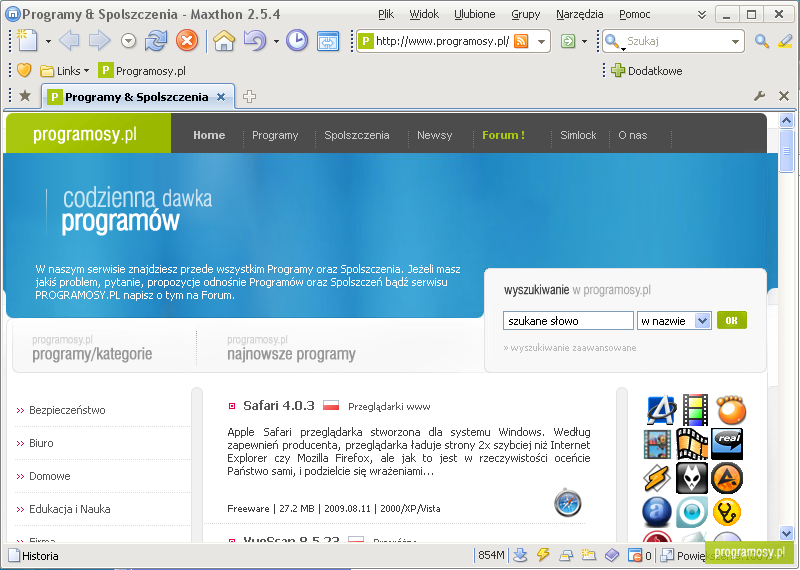800x570 pixels.
Task: Expand the Links favorites folder
Action: 65,71
